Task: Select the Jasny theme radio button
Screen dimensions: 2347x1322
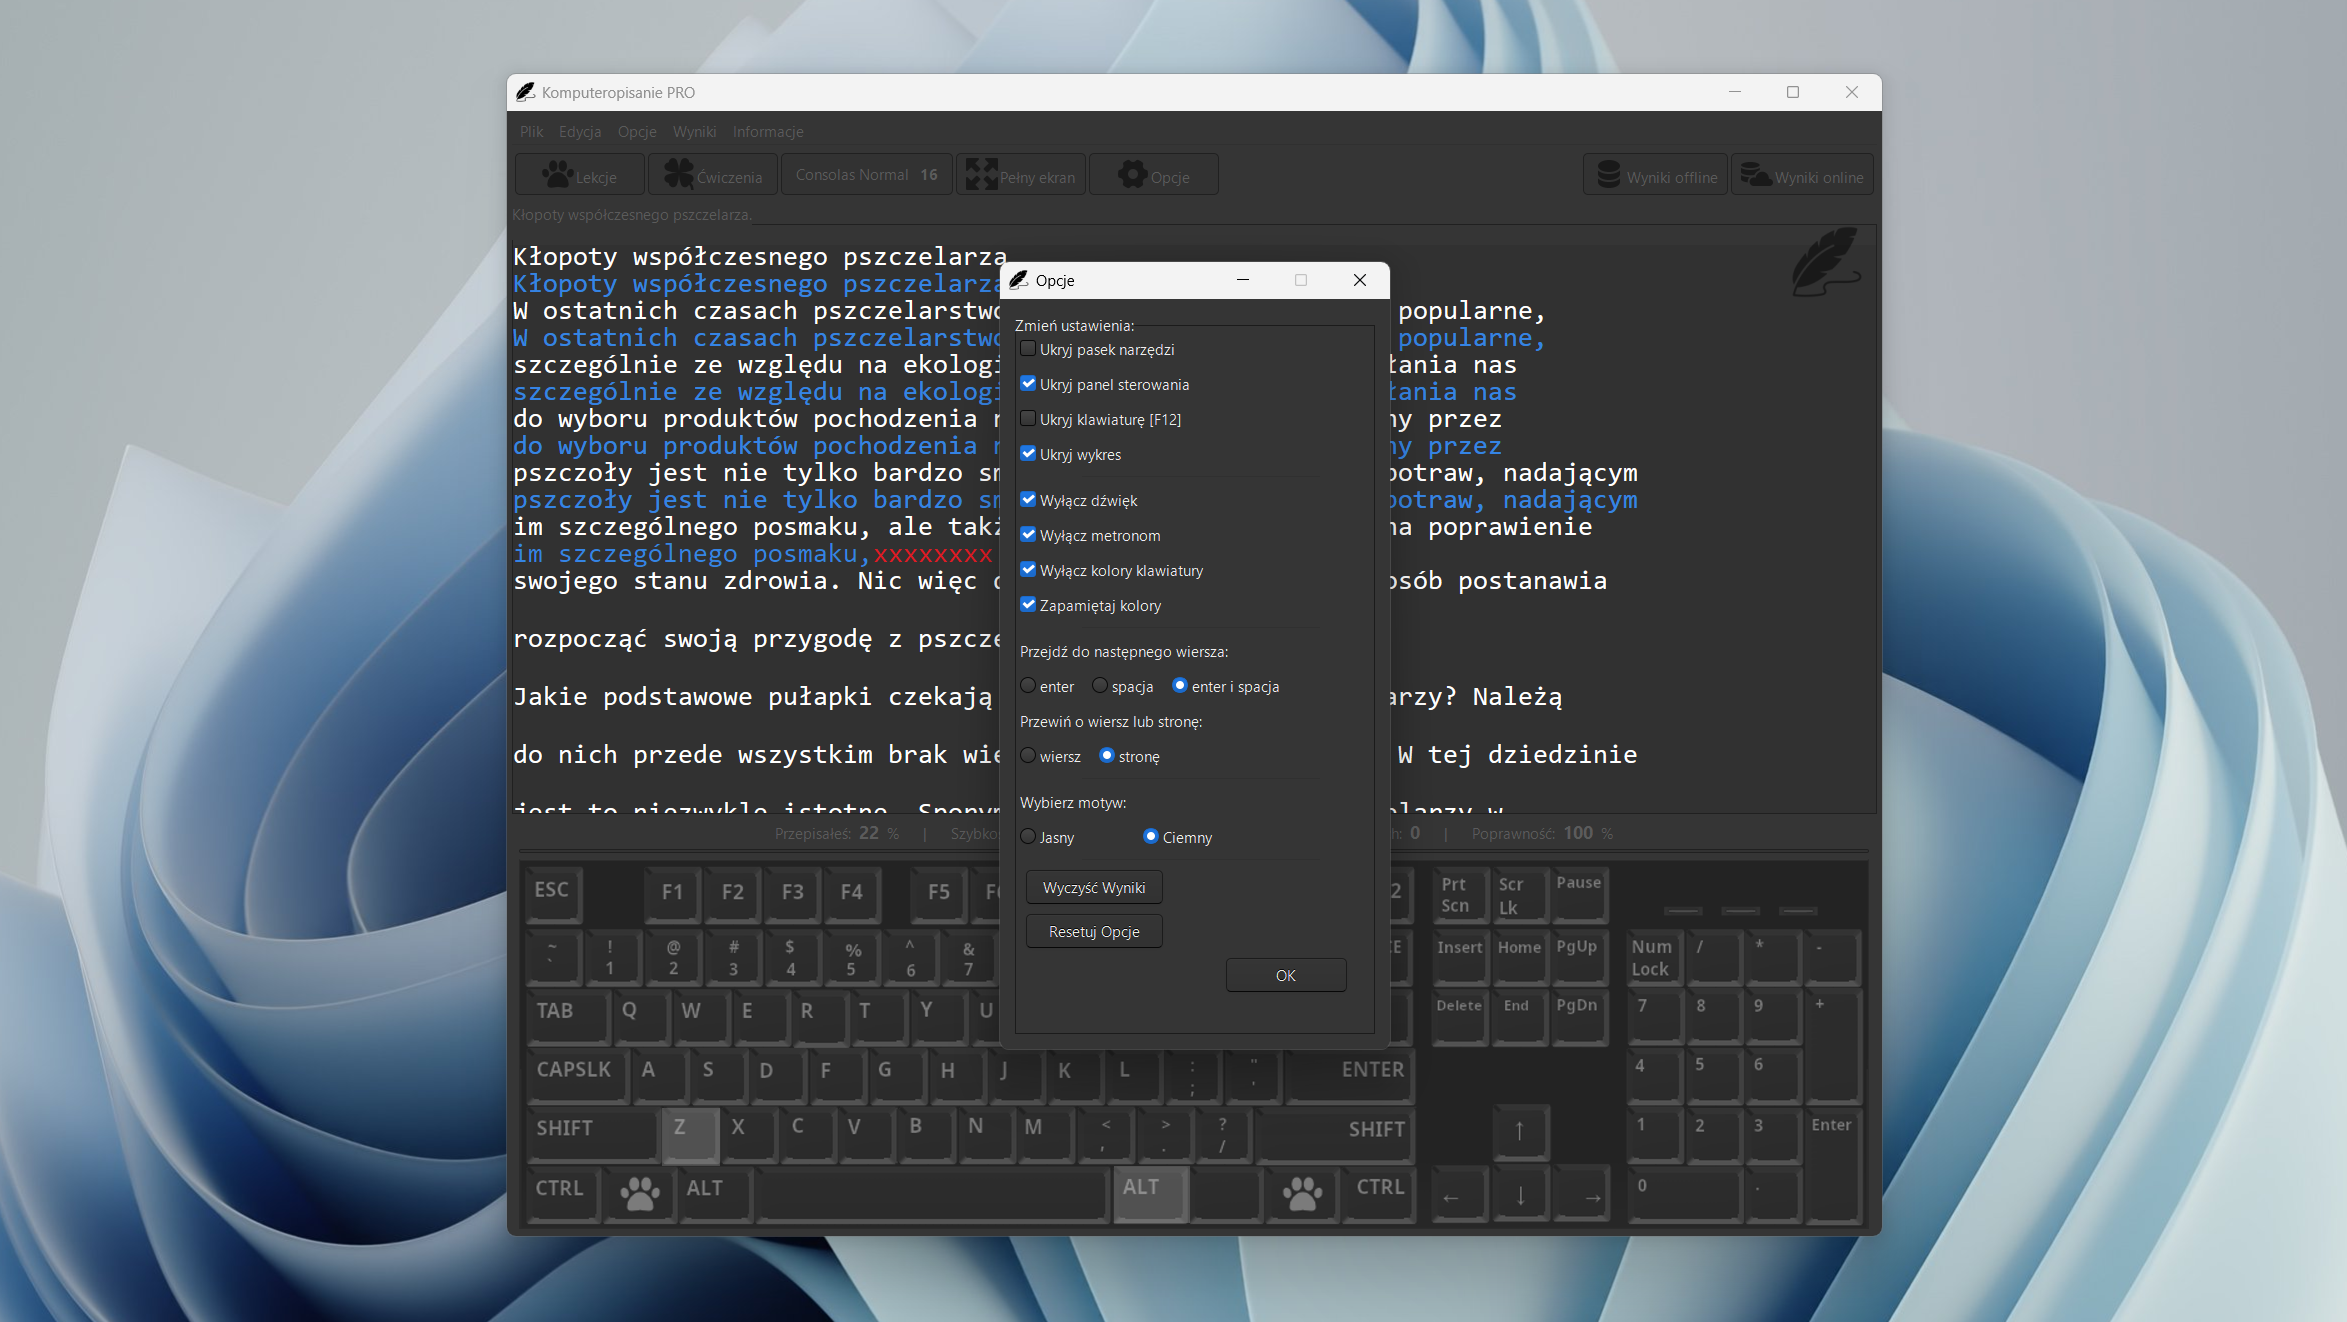Action: click(1028, 837)
